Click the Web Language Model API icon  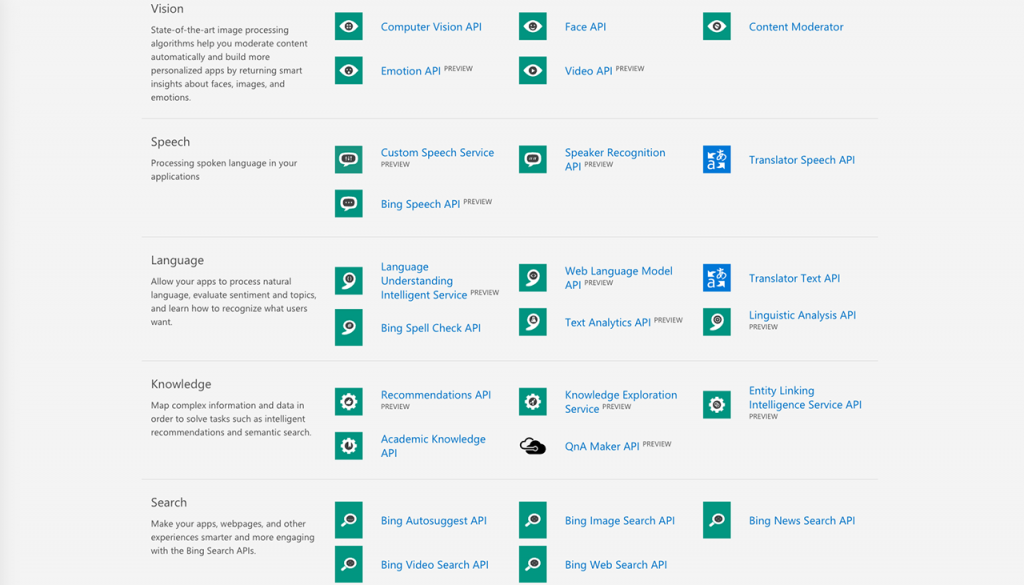tap(533, 277)
